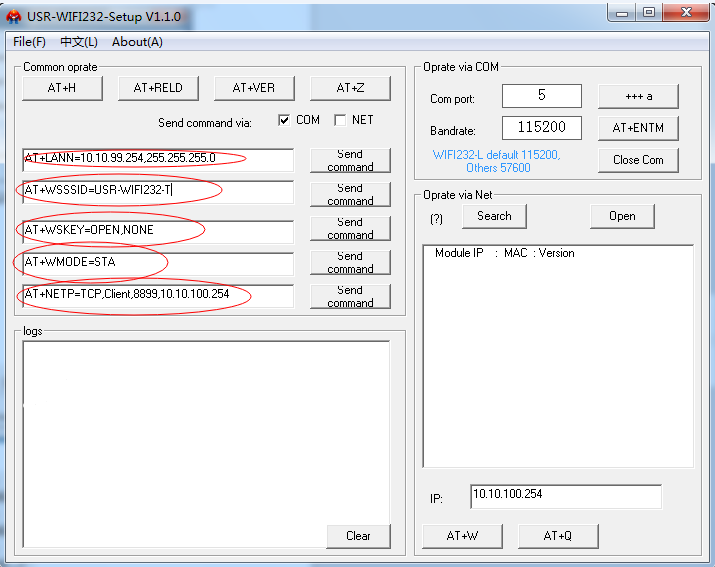Click the IP address input field
This screenshot has height=567, width=715.
coord(565,496)
